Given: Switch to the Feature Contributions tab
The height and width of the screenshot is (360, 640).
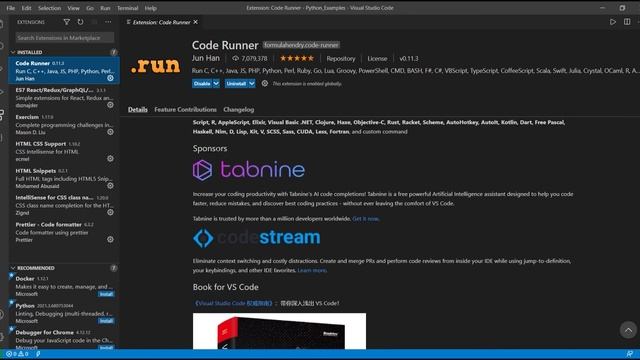Looking at the screenshot, I should pyautogui.click(x=185, y=109).
